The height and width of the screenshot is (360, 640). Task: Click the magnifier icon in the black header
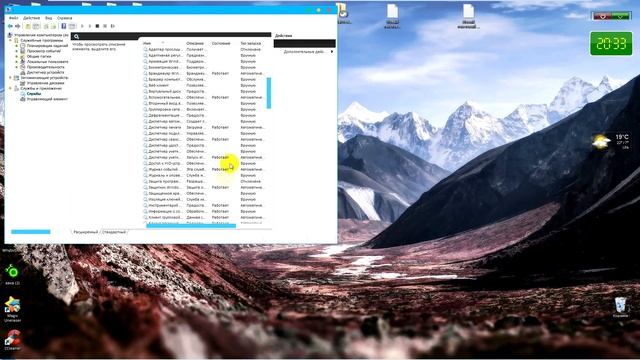[x=76, y=37]
